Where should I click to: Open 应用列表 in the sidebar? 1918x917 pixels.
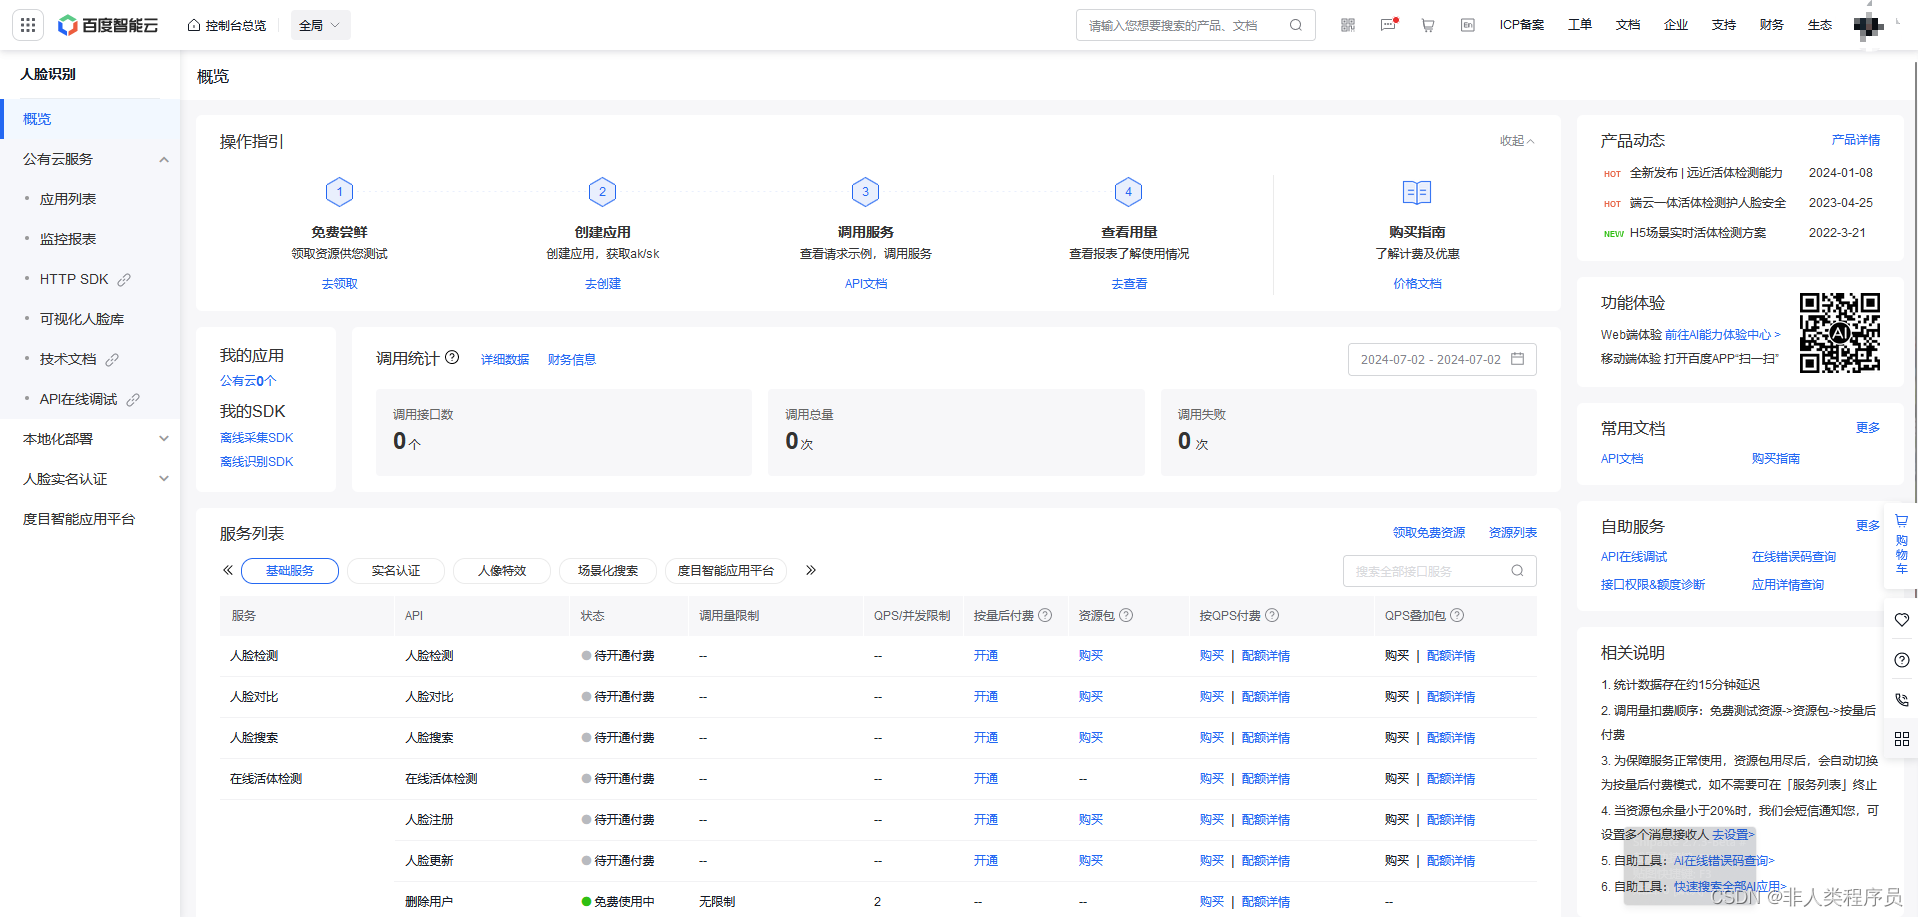pos(68,199)
